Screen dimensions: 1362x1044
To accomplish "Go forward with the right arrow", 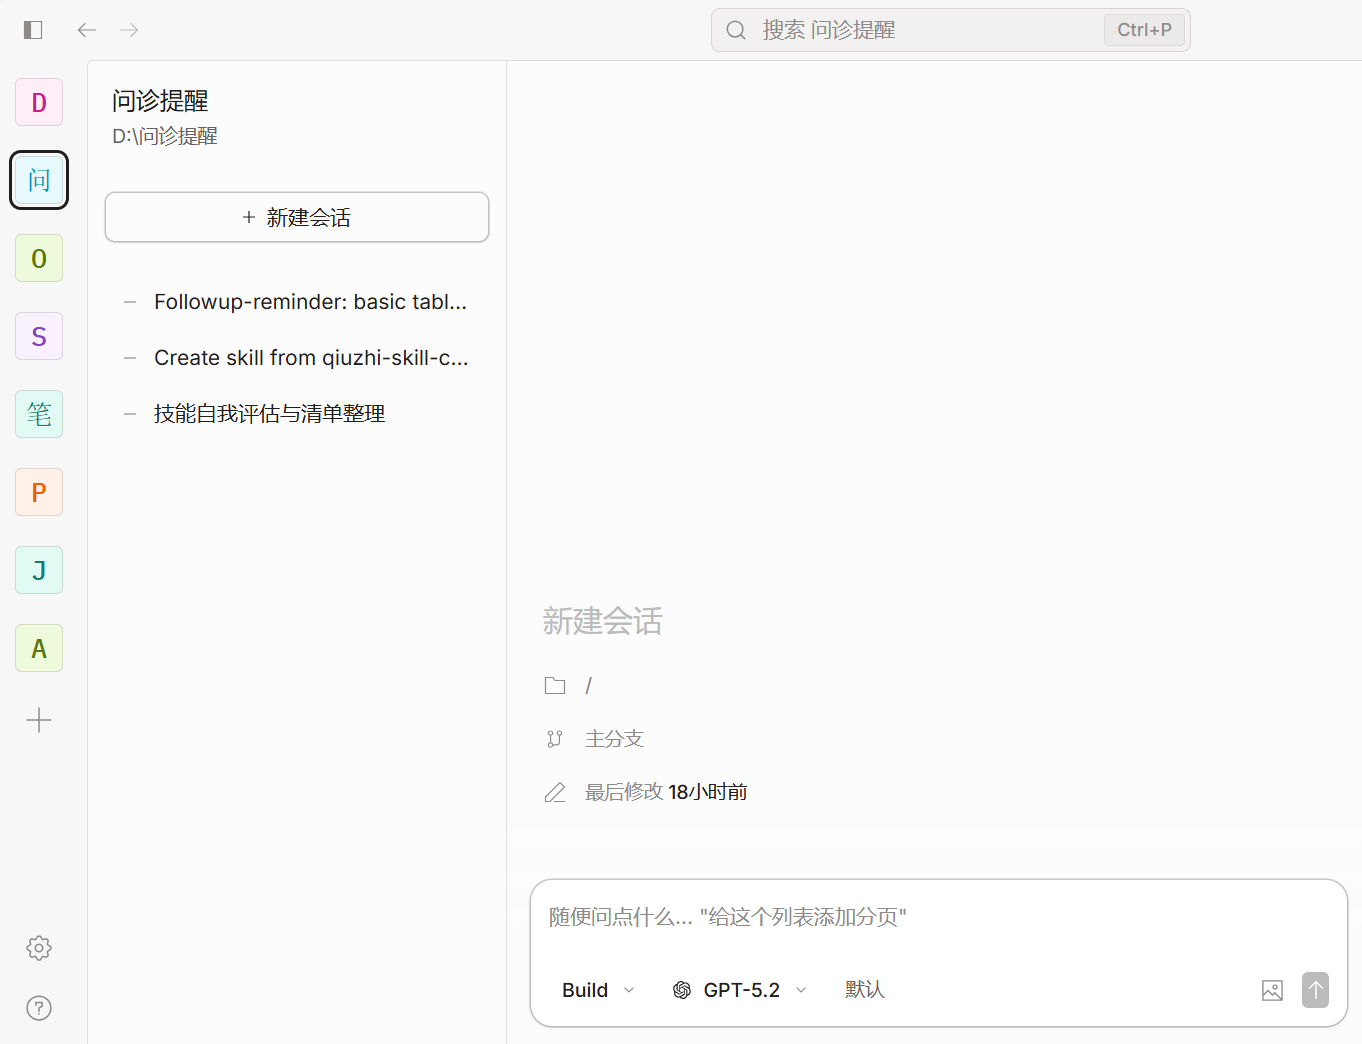I will [x=129, y=30].
